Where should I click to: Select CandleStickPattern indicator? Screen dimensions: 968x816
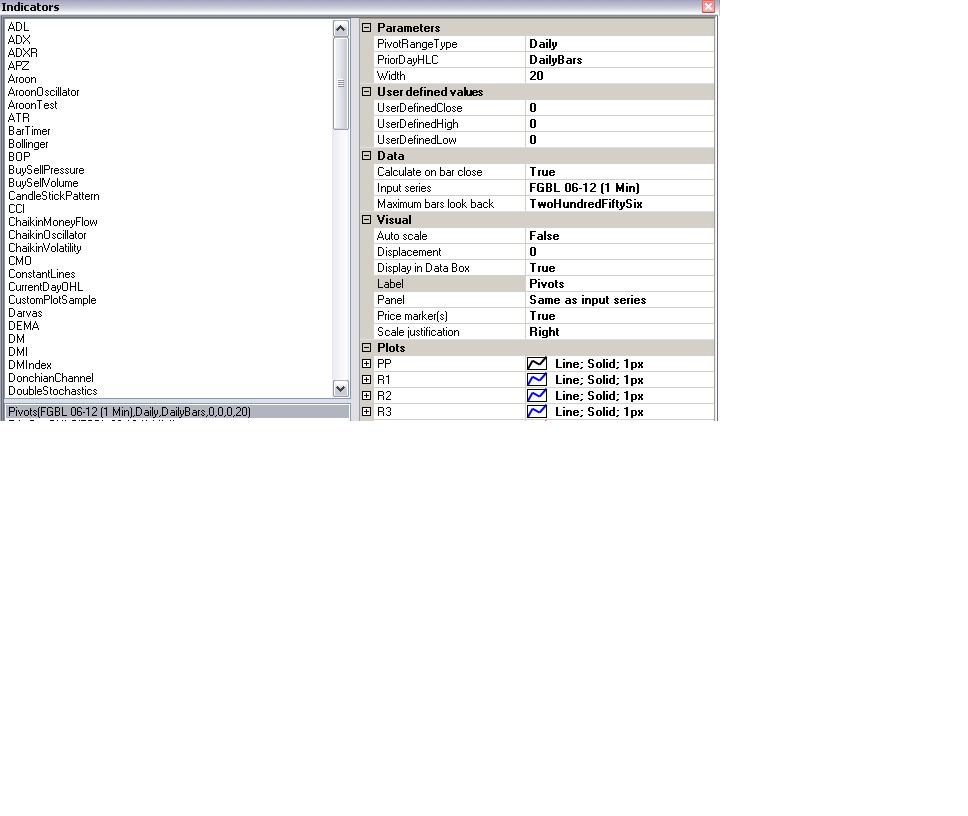pos(54,196)
